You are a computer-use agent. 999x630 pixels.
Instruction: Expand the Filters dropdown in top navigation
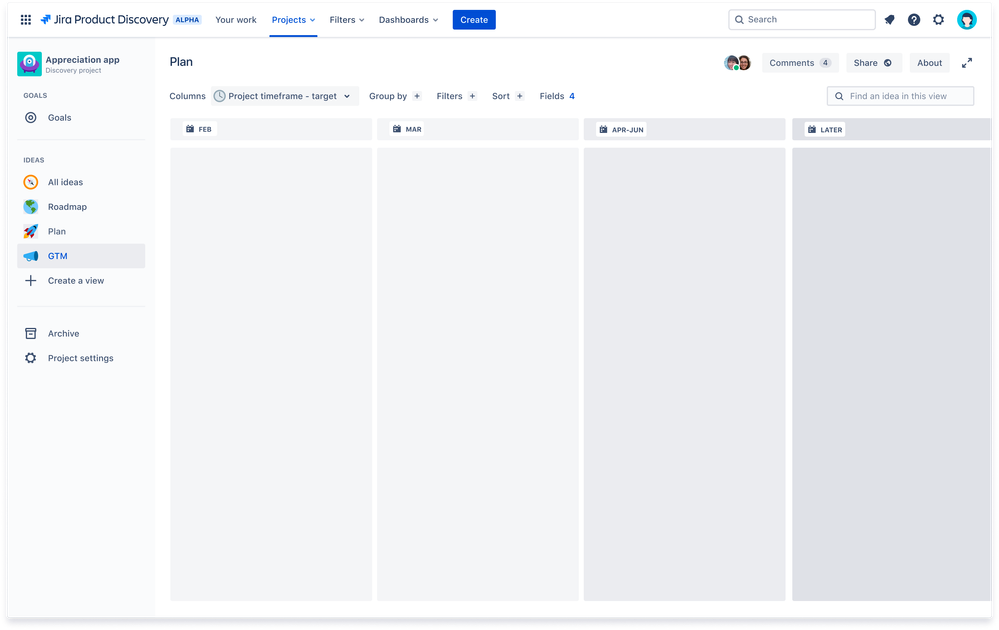[347, 20]
